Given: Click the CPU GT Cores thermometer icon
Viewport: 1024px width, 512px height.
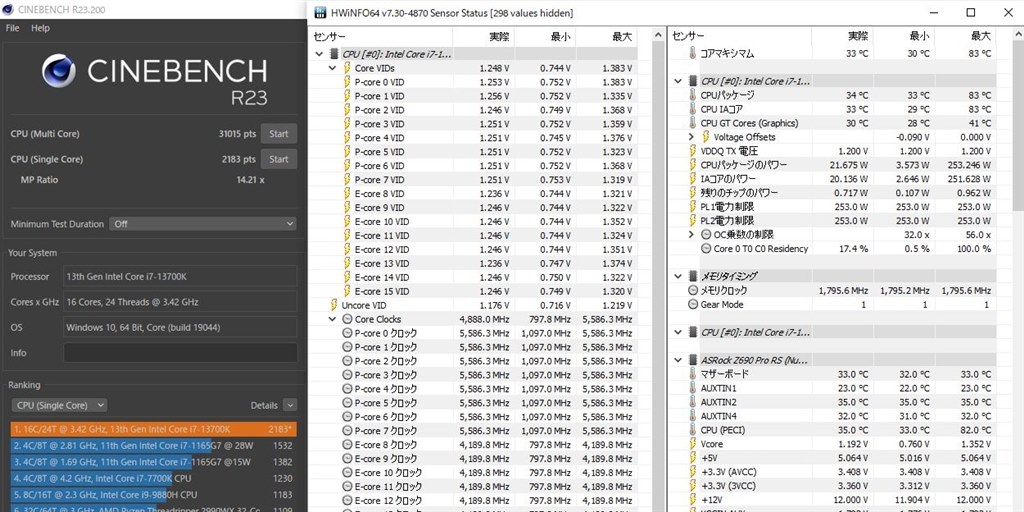Looking at the screenshot, I should coord(692,123).
